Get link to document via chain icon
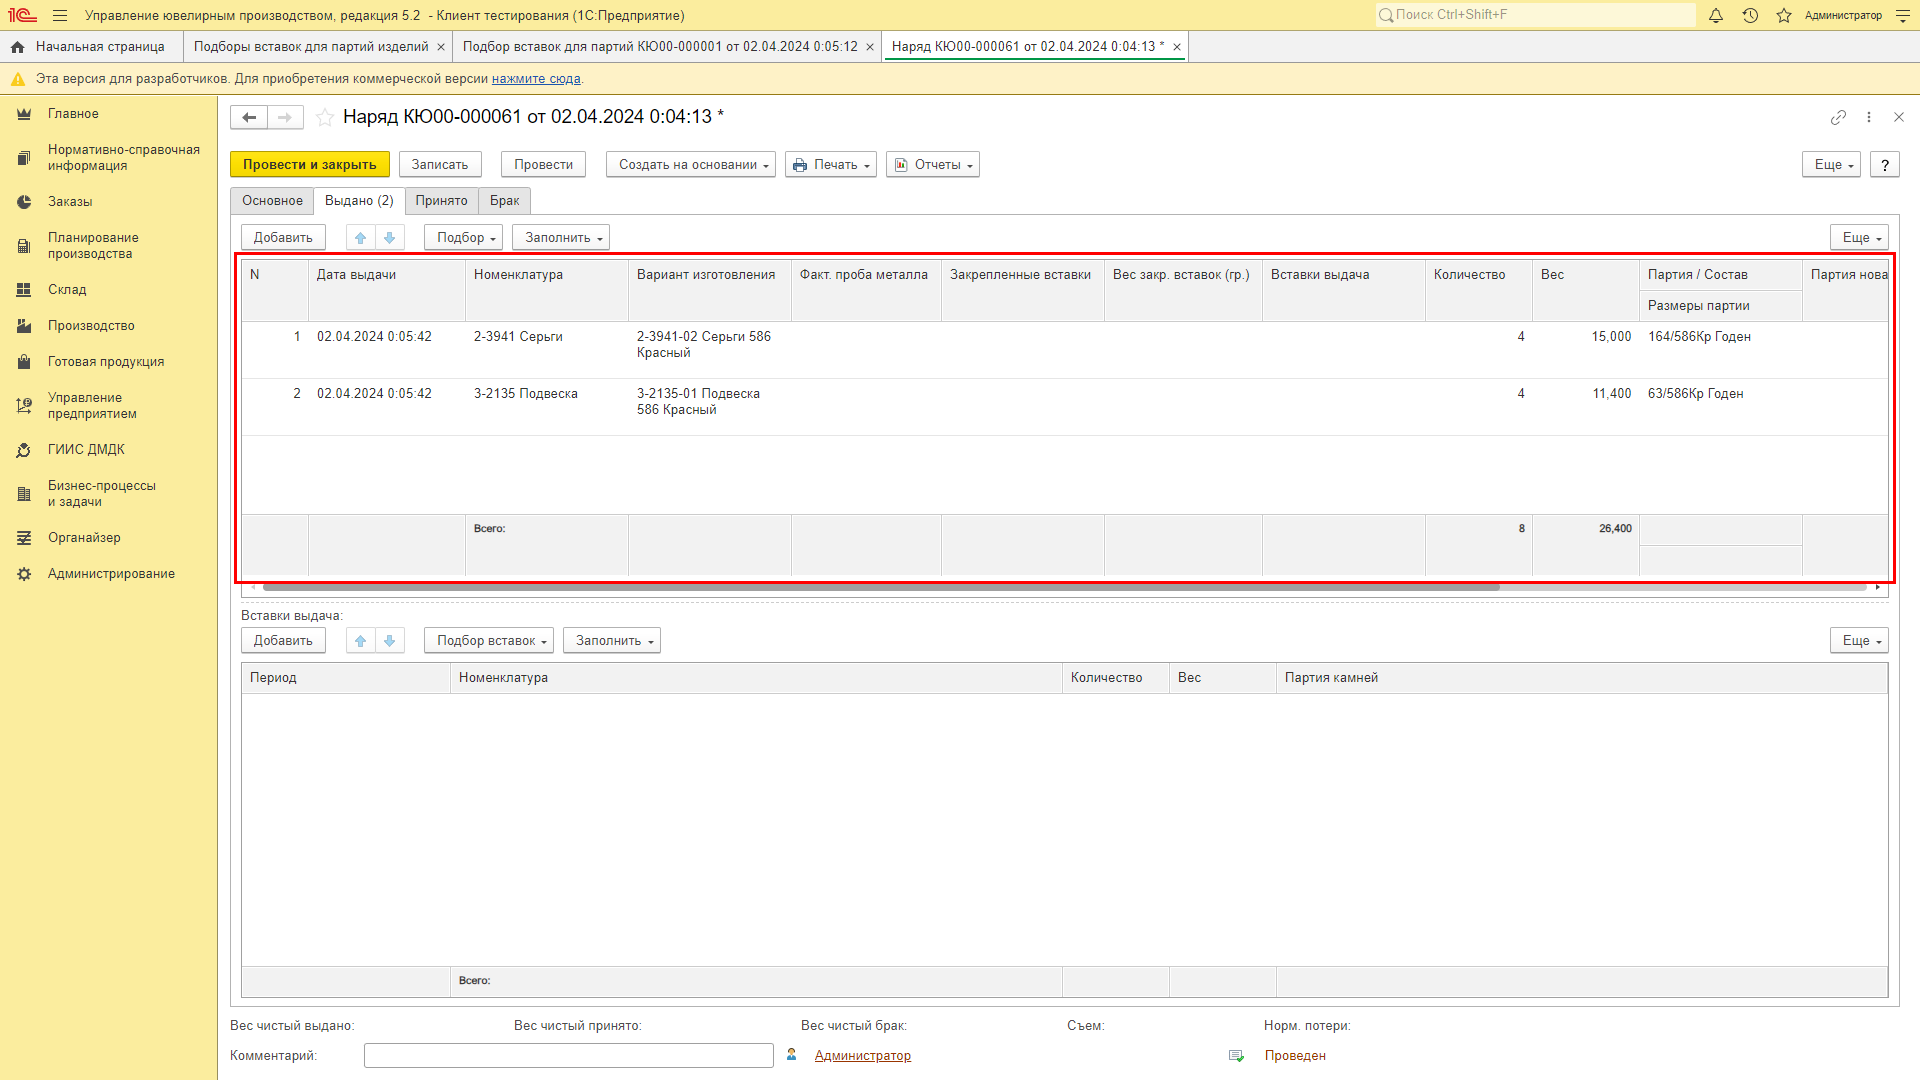 (1838, 117)
